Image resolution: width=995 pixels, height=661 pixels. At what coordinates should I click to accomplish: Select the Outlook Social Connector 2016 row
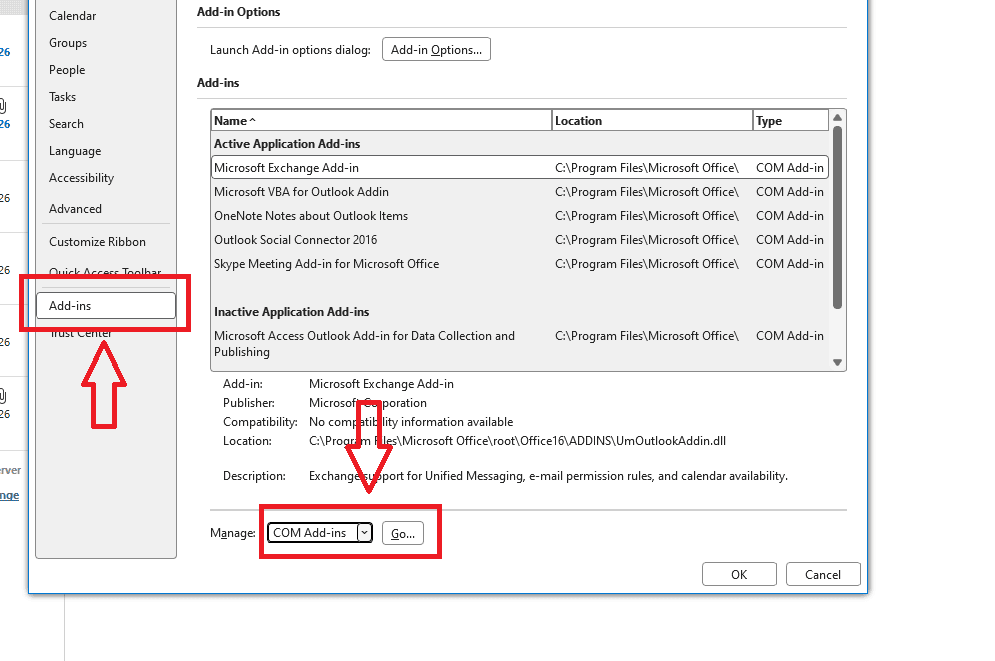pos(520,240)
